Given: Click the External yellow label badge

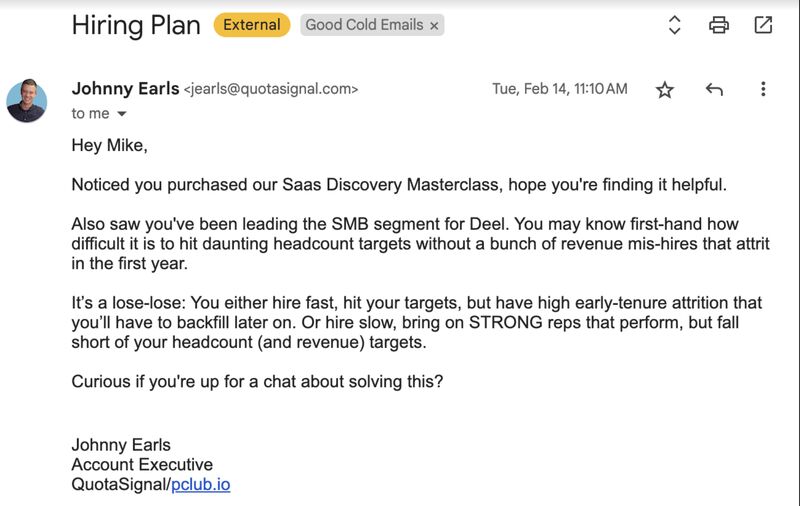Looking at the screenshot, I should tap(252, 25).
